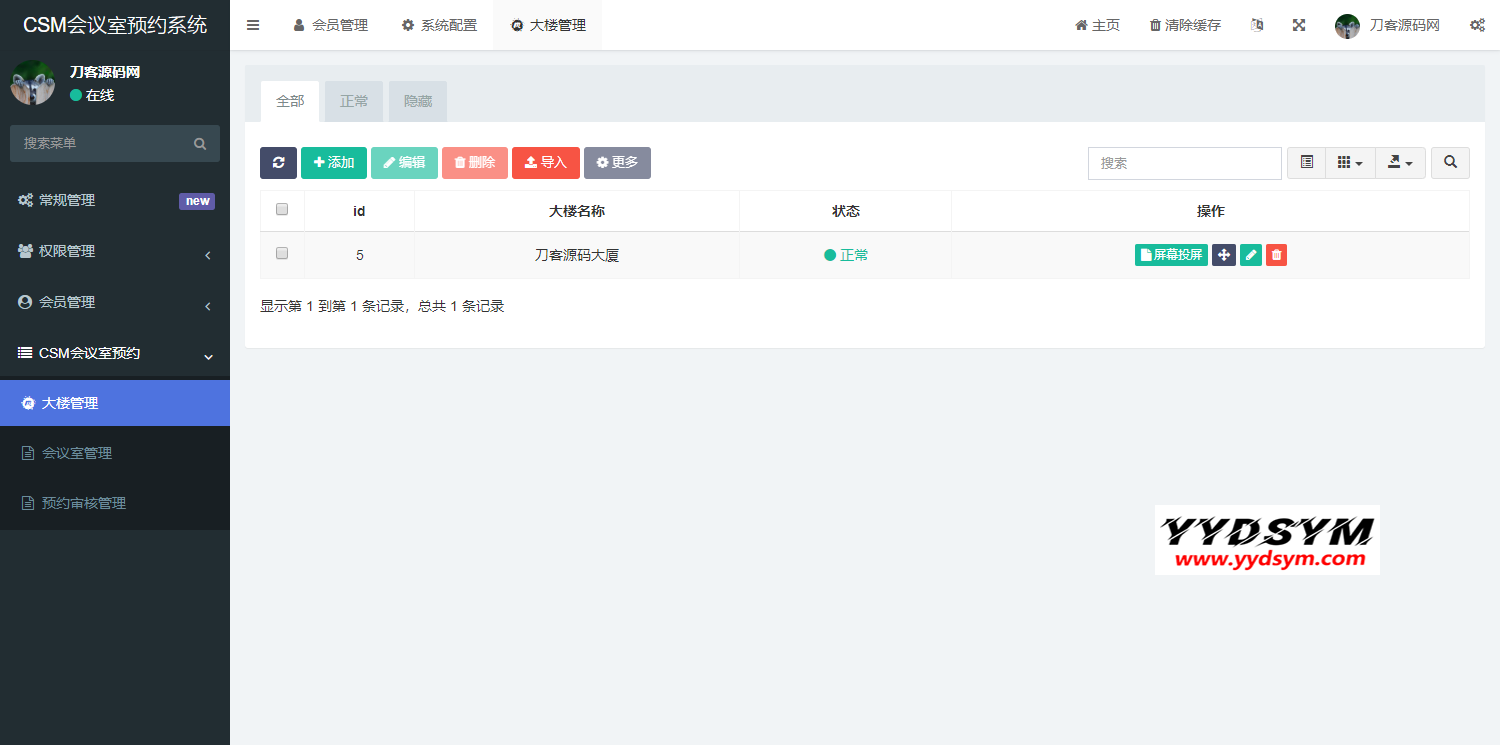Click the red trash delete icon in row
The height and width of the screenshot is (745, 1500).
[x=1276, y=255]
